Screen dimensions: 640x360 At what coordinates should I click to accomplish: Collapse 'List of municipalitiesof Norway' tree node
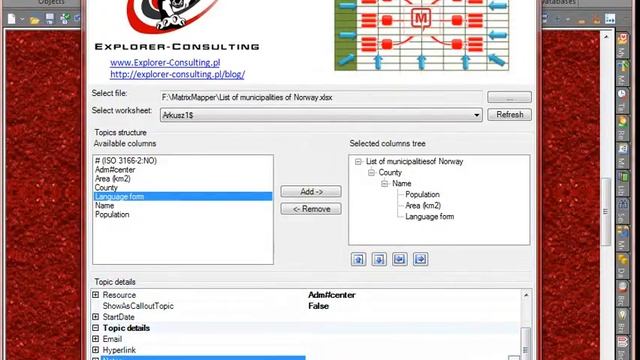pos(358,162)
